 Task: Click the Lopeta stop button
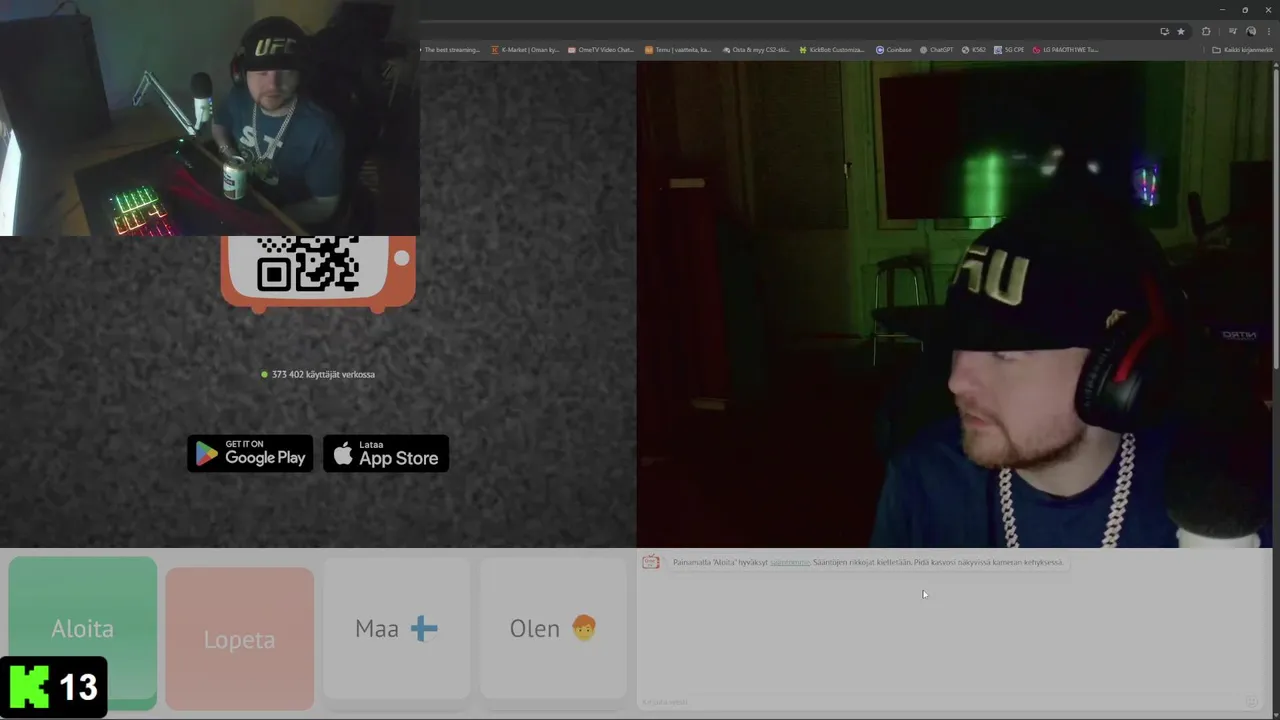click(239, 638)
